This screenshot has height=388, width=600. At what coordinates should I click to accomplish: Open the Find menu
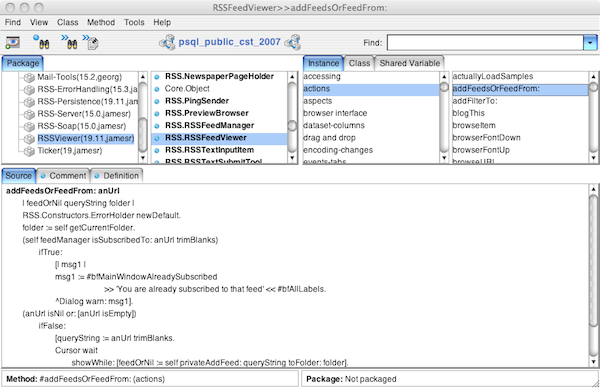[13, 22]
